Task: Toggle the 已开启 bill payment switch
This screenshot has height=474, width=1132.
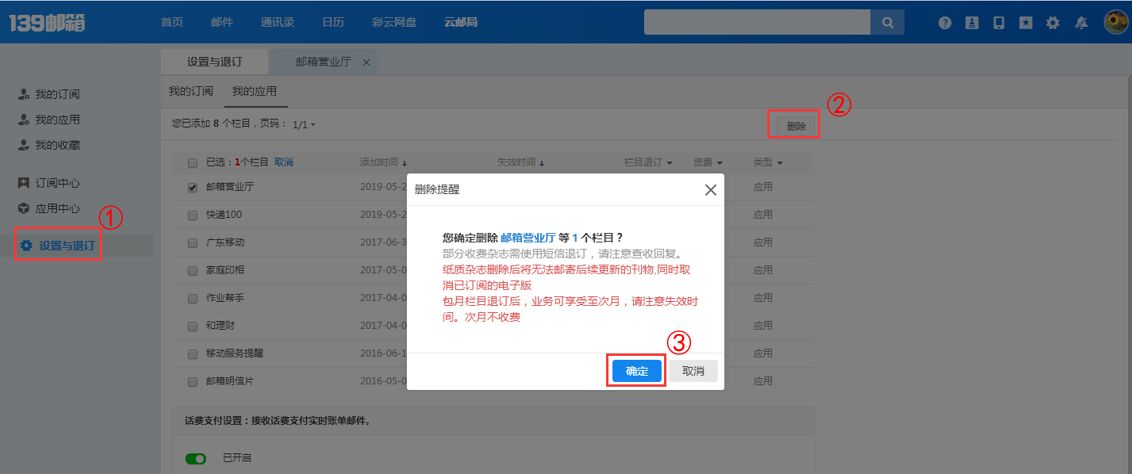Action: tap(196, 459)
